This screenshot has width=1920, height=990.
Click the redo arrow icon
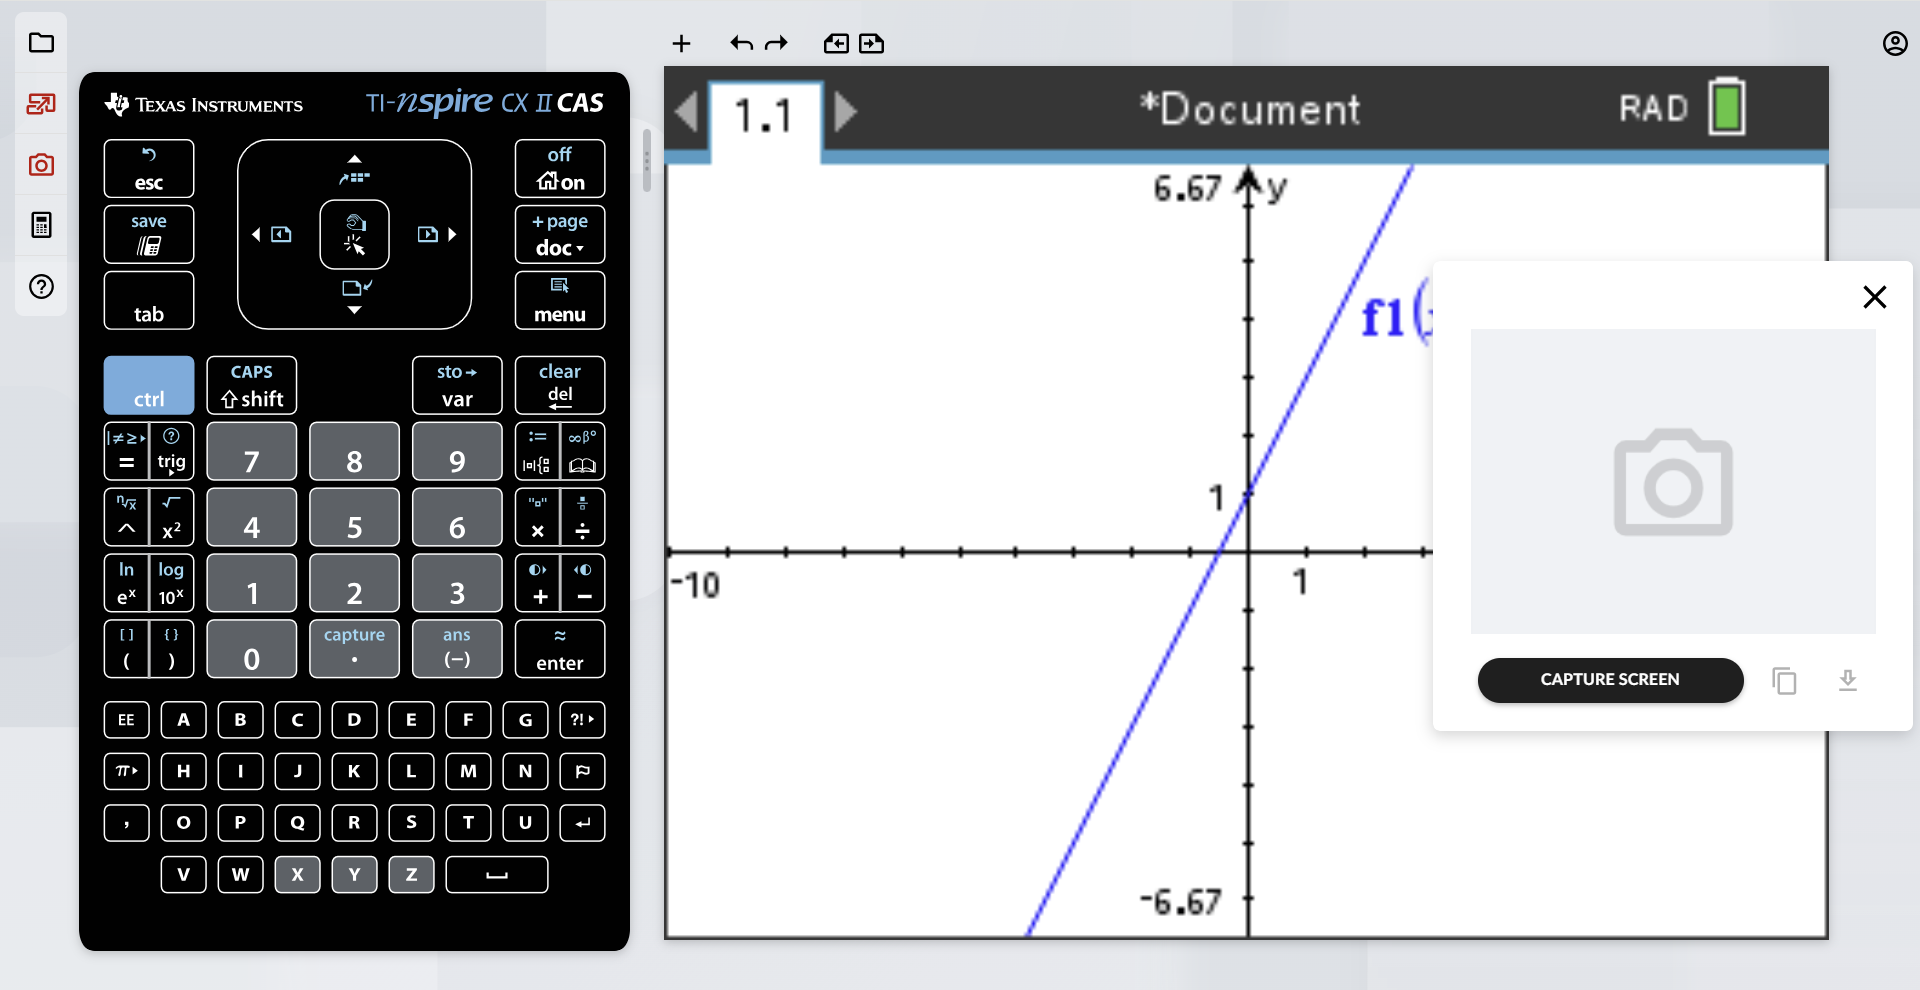pyautogui.click(x=776, y=43)
